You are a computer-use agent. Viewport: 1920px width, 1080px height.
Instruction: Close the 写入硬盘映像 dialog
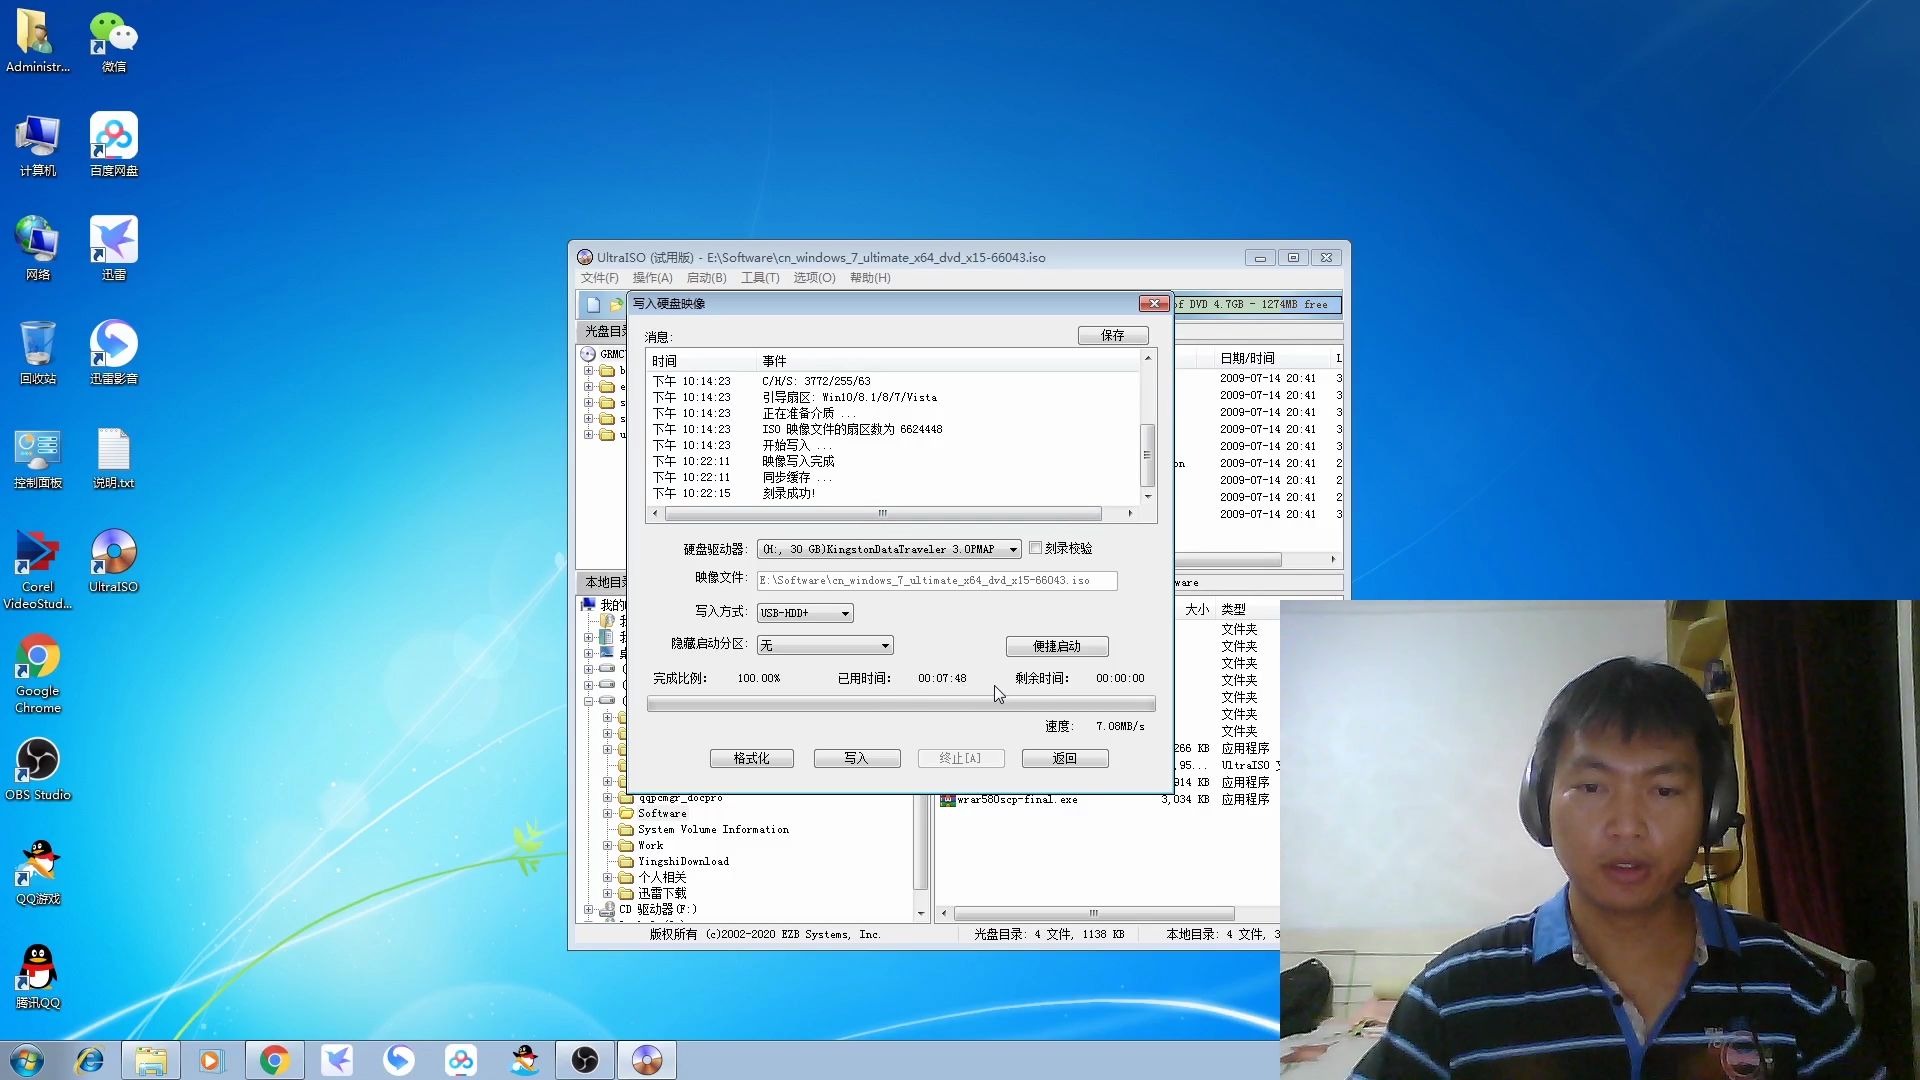(x=1154, y=304)
